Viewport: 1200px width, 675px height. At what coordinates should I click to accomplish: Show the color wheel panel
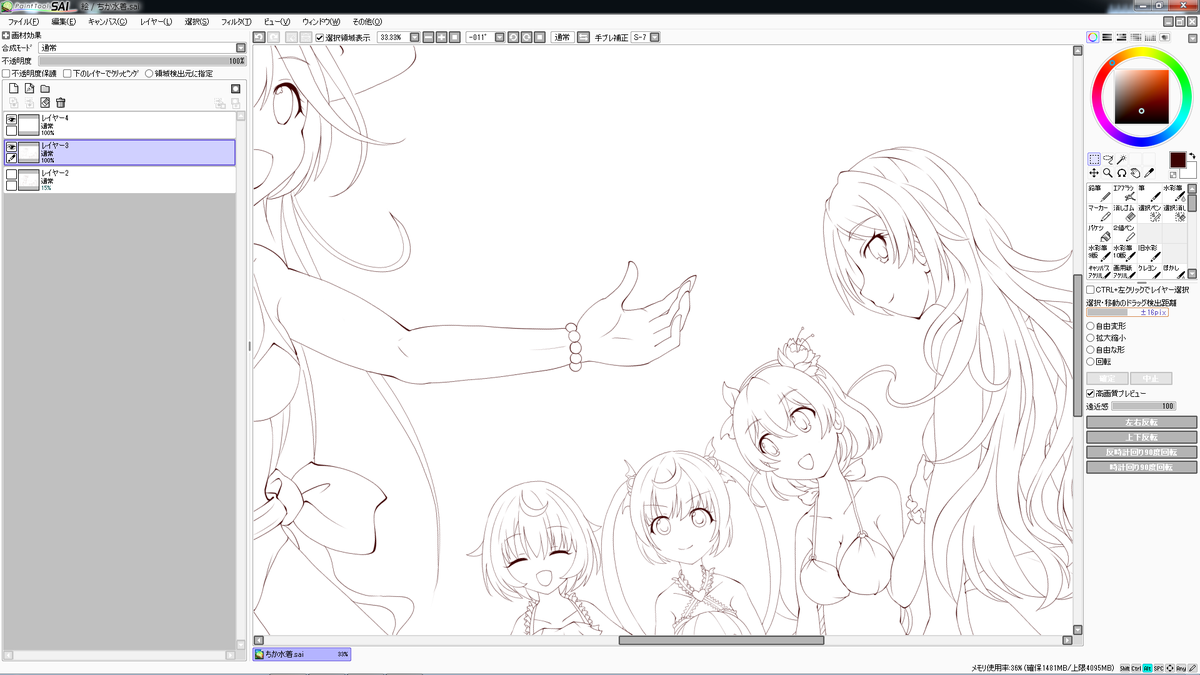click(1093, 37)
